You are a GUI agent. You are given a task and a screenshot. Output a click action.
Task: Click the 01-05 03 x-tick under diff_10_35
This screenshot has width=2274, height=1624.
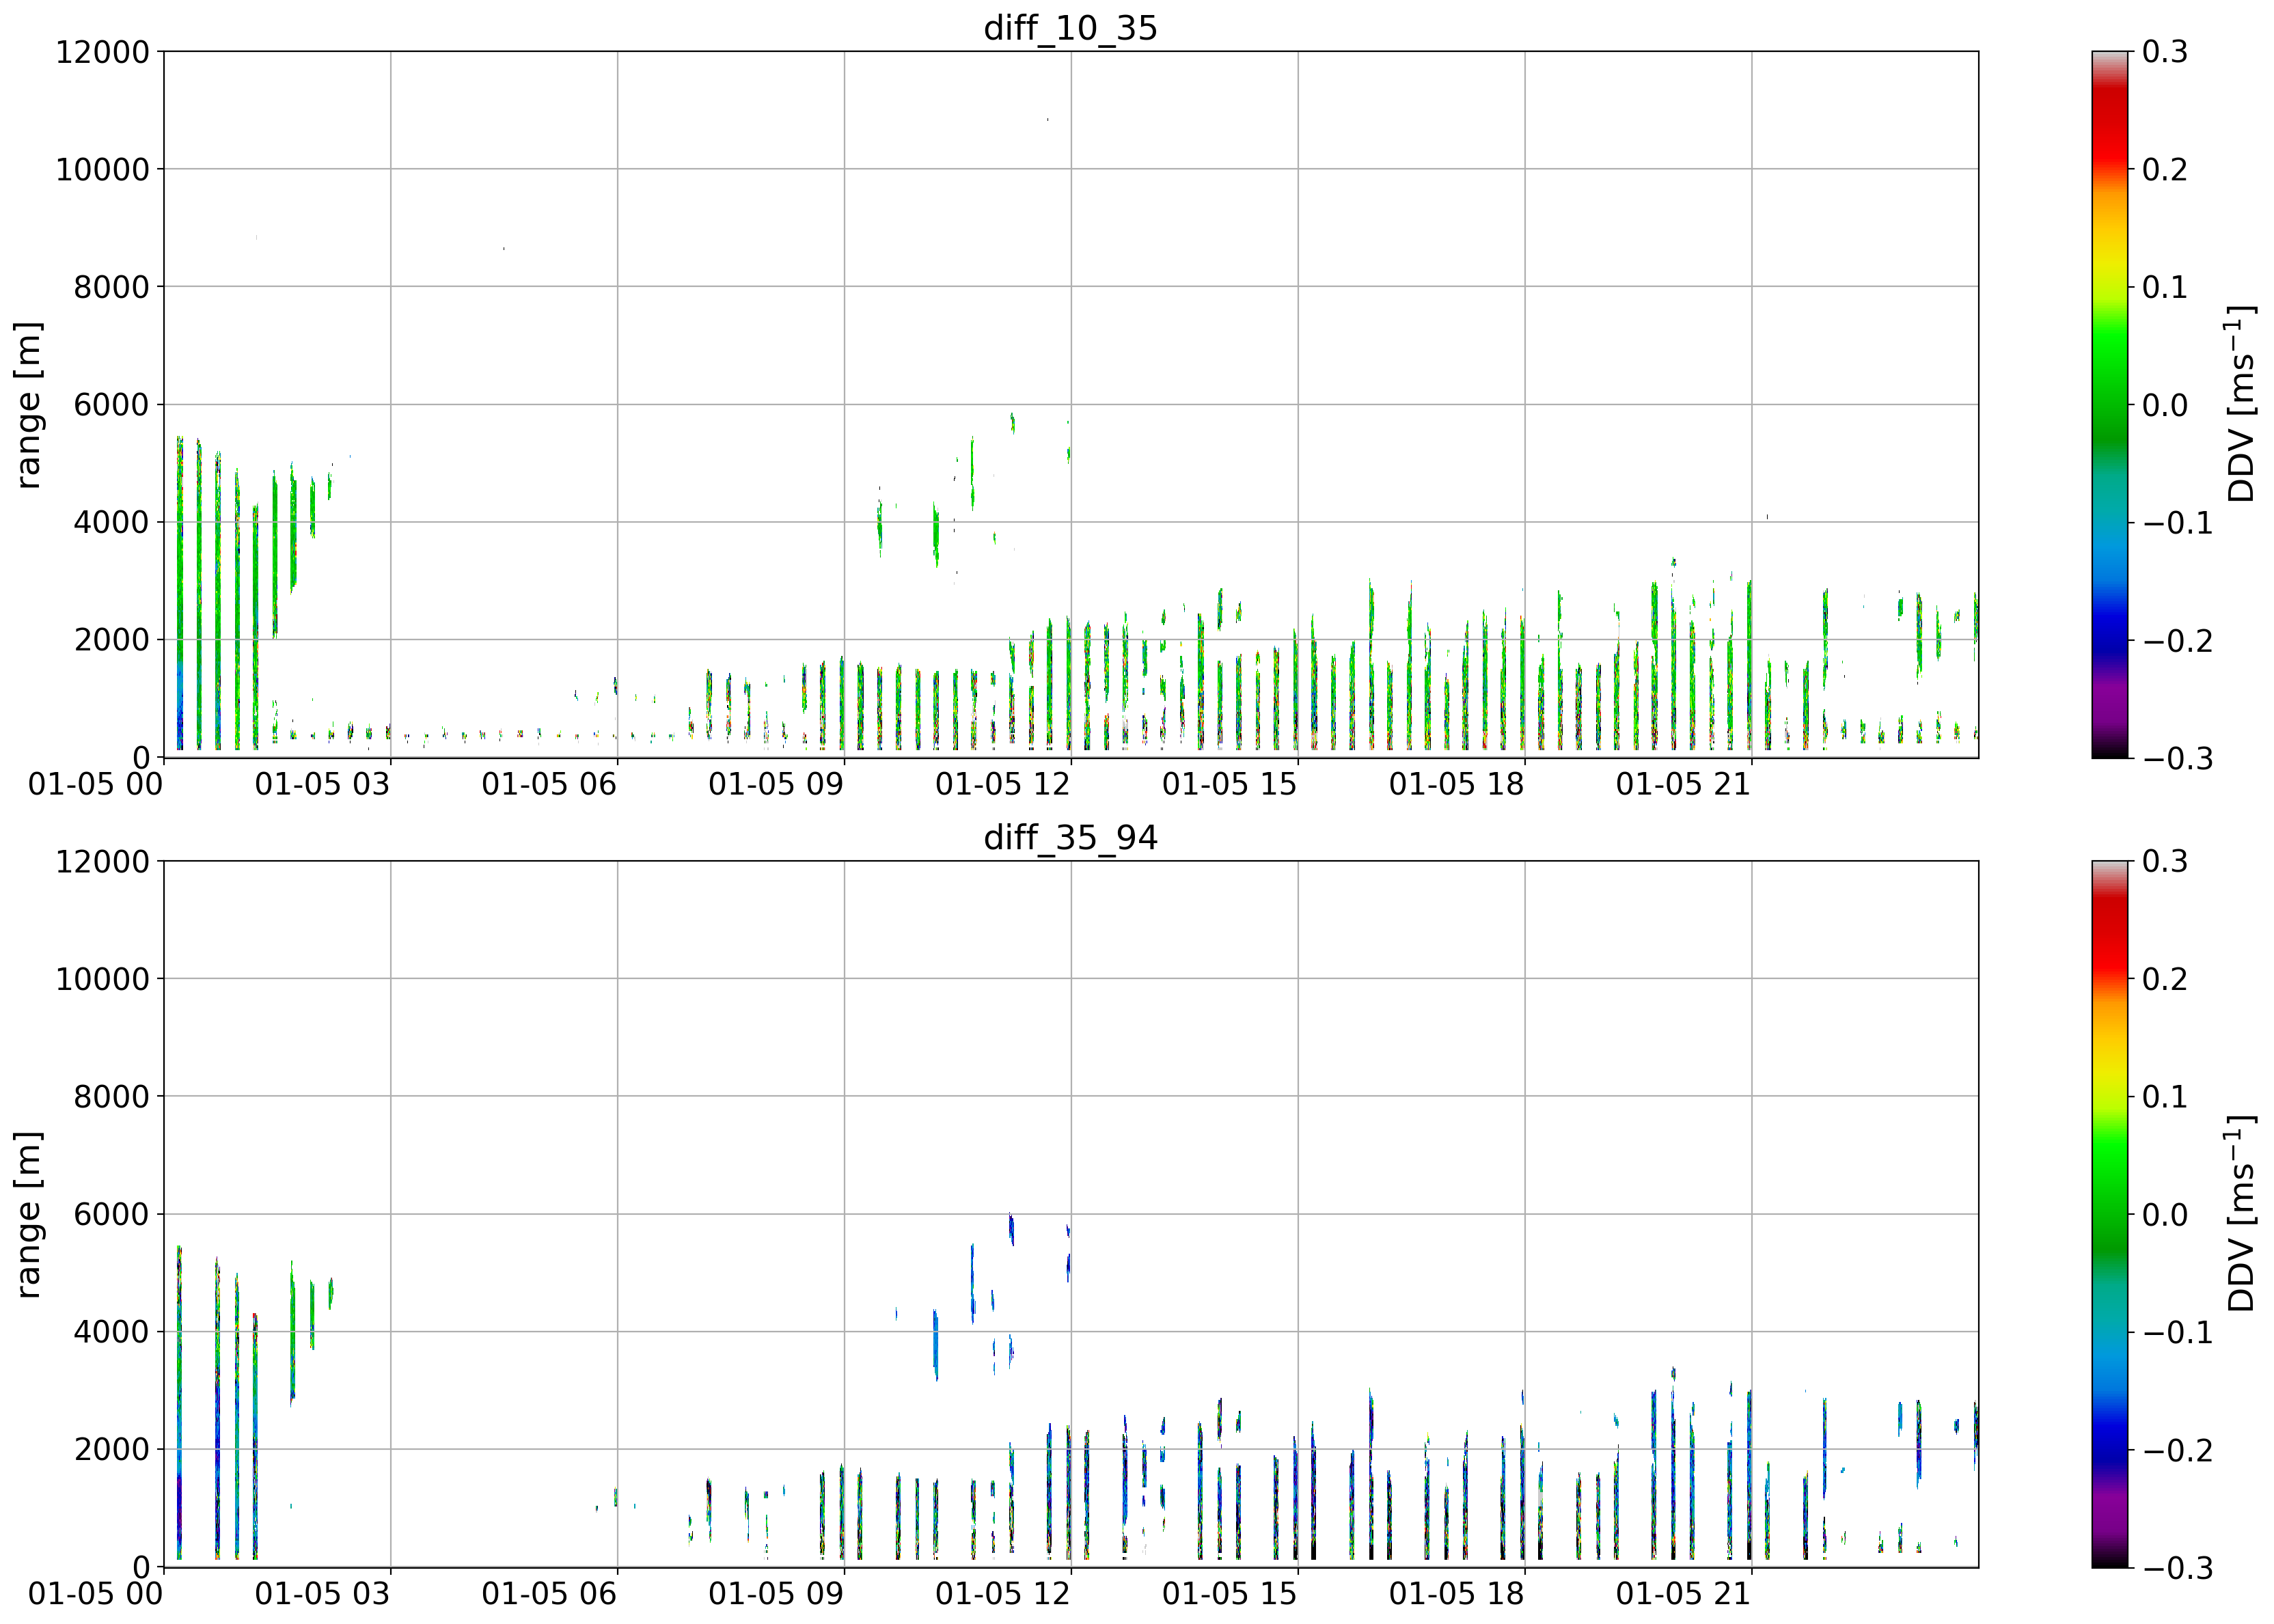[x=322, y=784]
